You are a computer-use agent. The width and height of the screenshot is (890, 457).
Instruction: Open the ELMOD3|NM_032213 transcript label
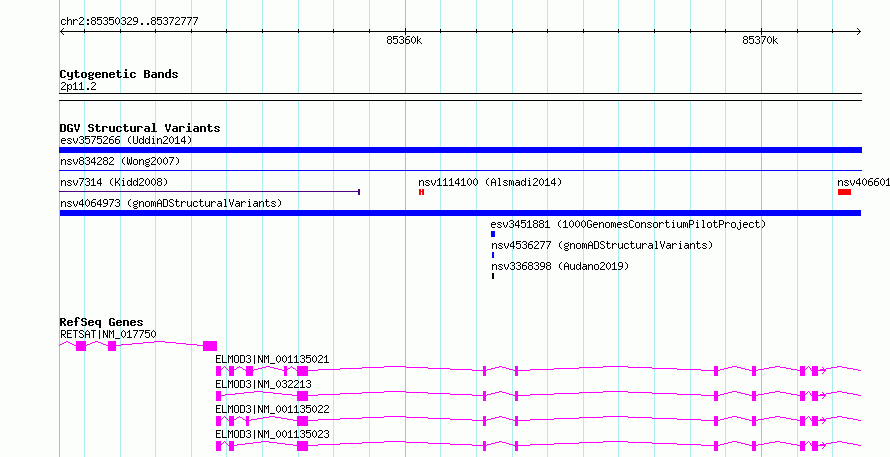pyautogui.click(x=263, y=384)
